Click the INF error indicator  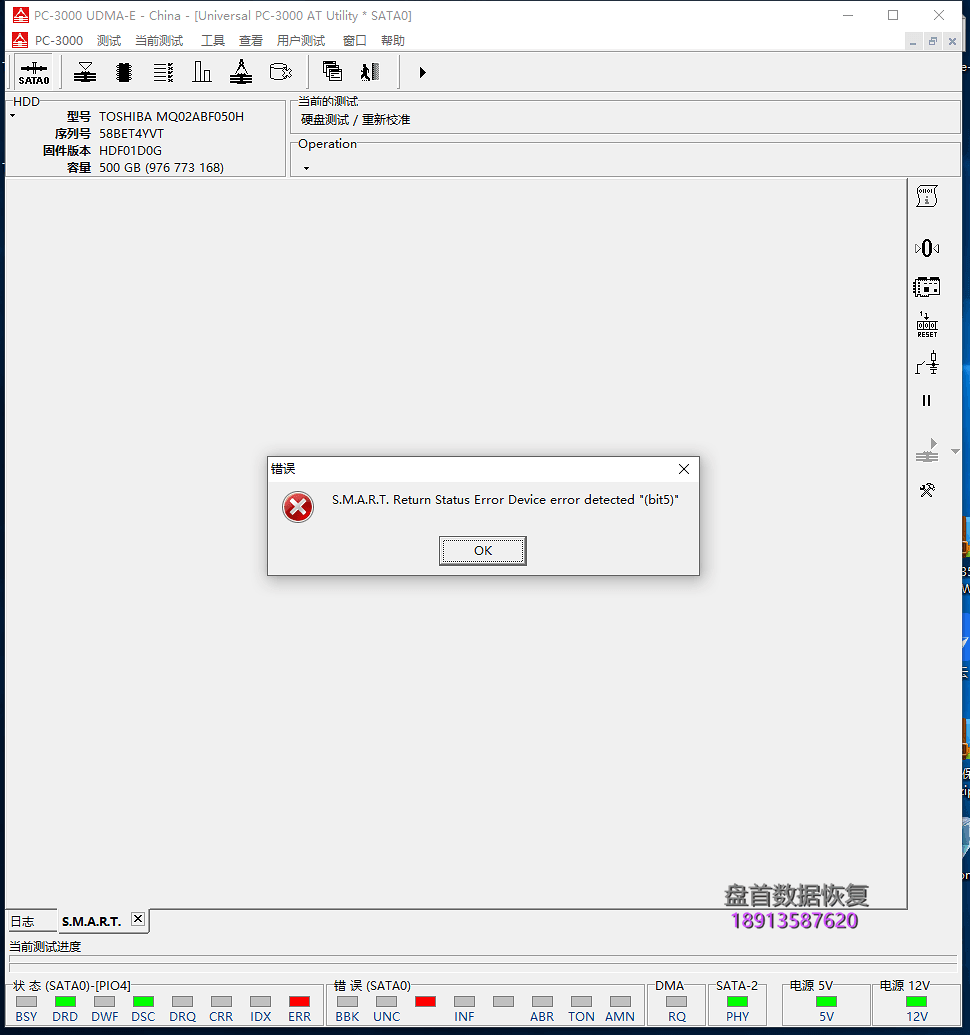464,1001
